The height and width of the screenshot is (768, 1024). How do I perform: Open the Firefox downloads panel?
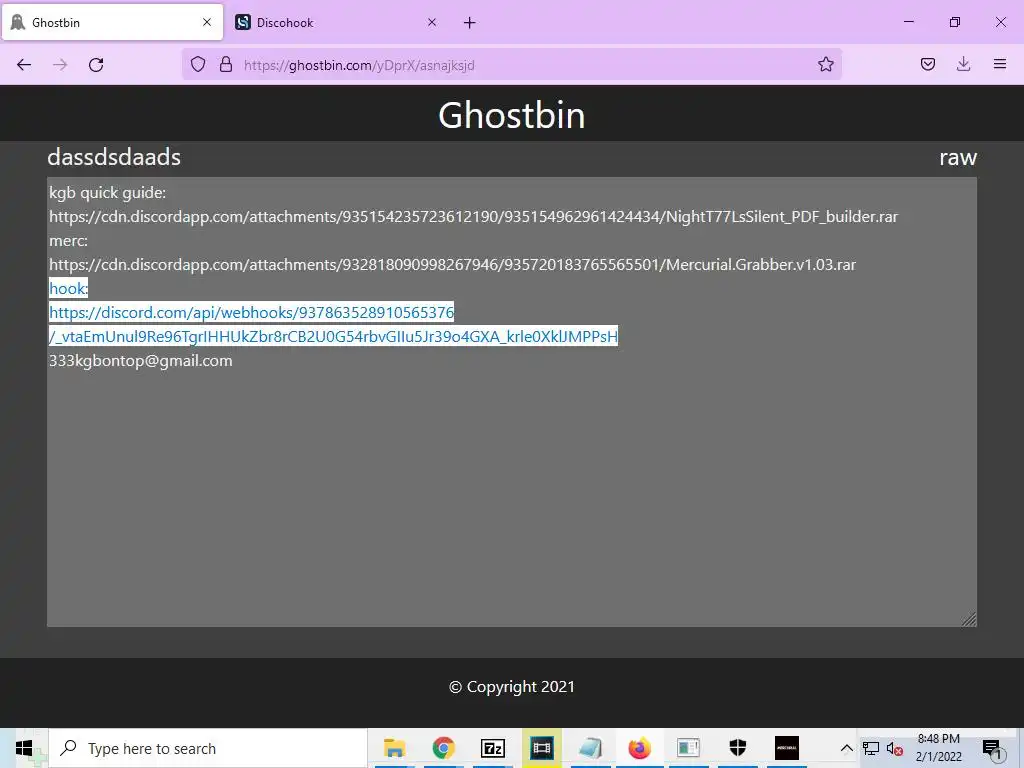(x=963, y=64)
